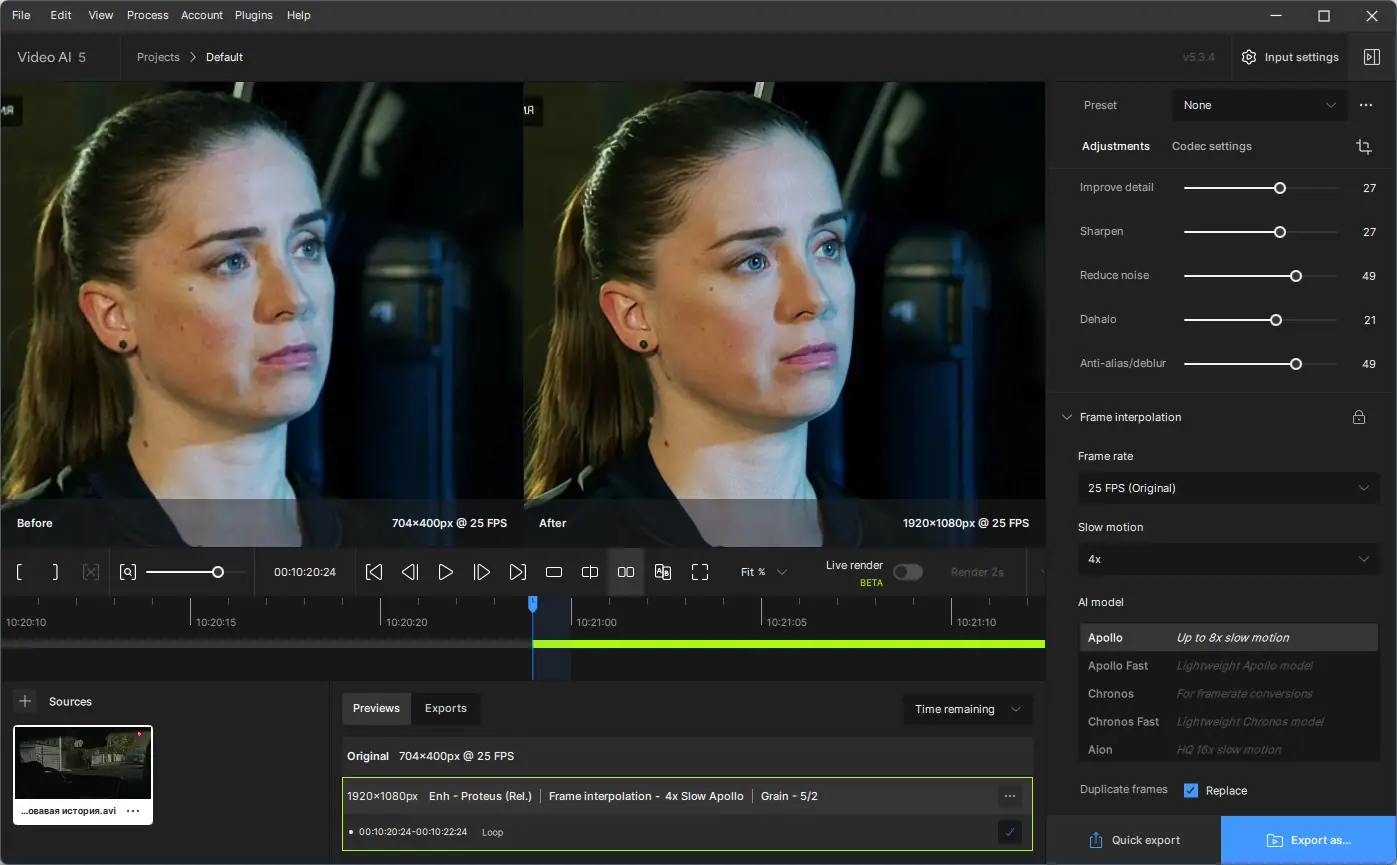Switch to single view layout icon

click(x=554, y=572)
